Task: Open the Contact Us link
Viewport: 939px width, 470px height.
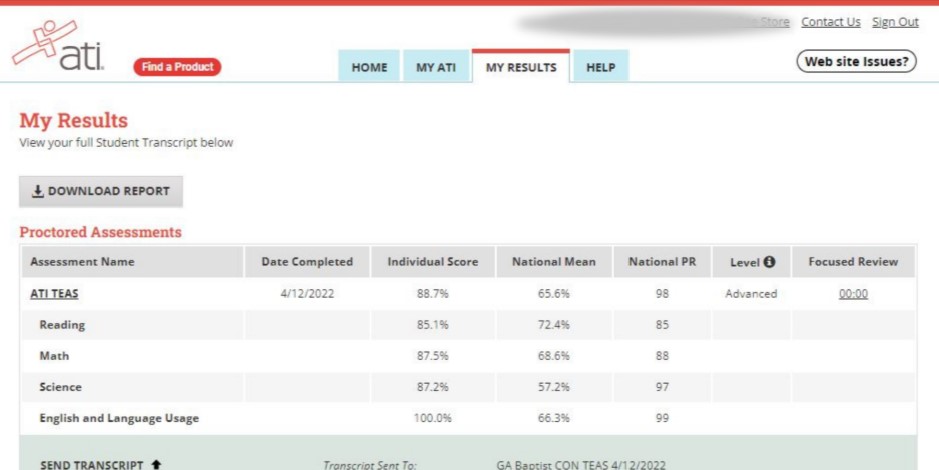Action: [831, 22]
